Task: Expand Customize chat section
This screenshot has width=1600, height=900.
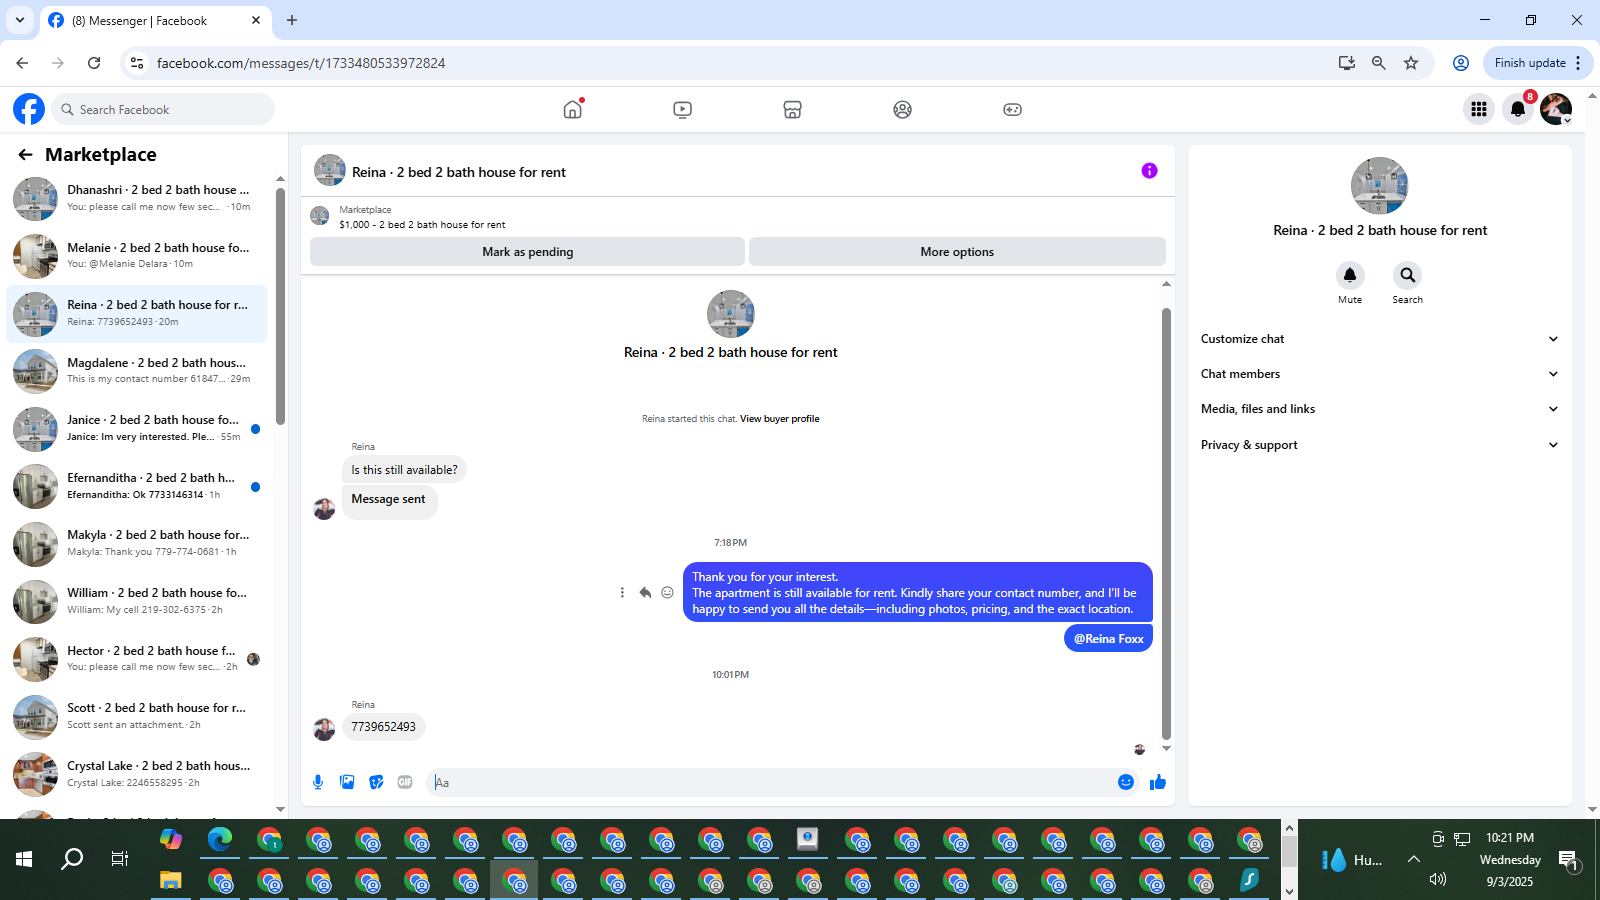Action: (1380, 339)
